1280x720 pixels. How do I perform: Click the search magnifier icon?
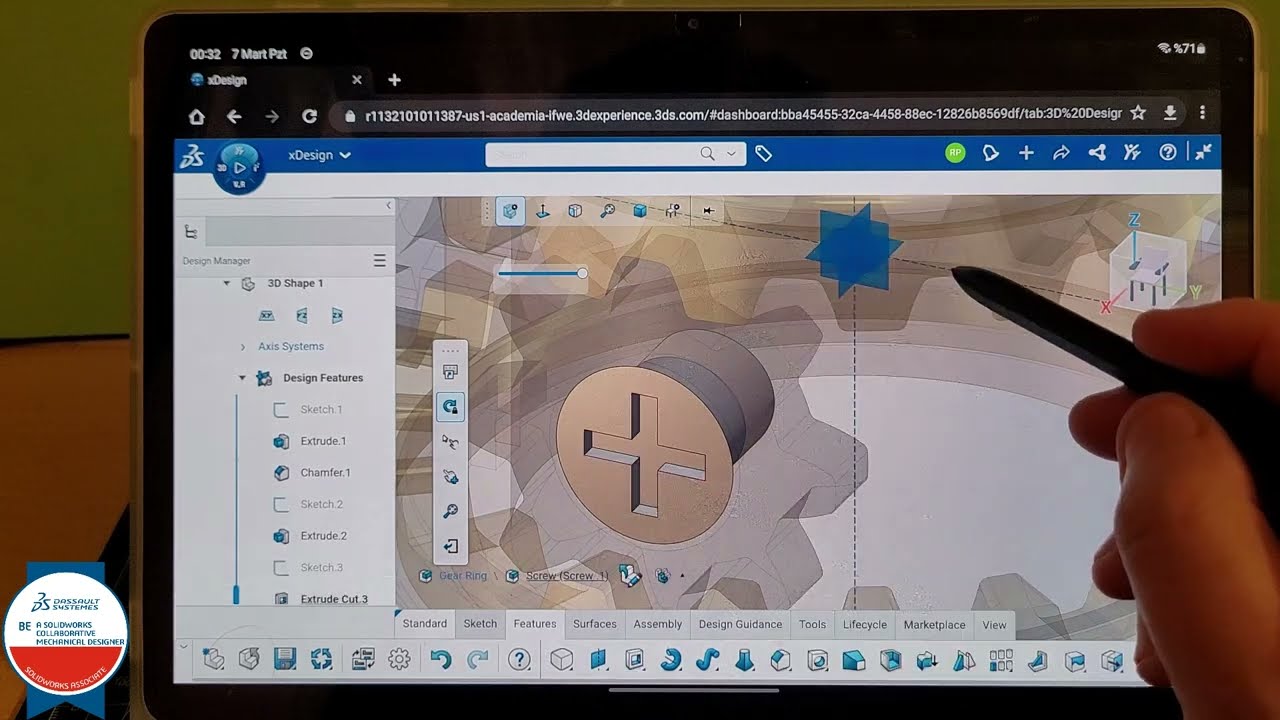(707, 154)
